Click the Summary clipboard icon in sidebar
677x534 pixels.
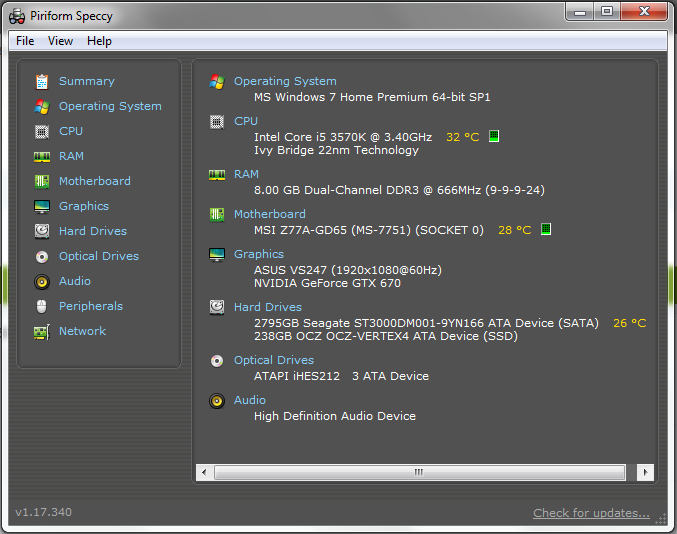(42, 82)
